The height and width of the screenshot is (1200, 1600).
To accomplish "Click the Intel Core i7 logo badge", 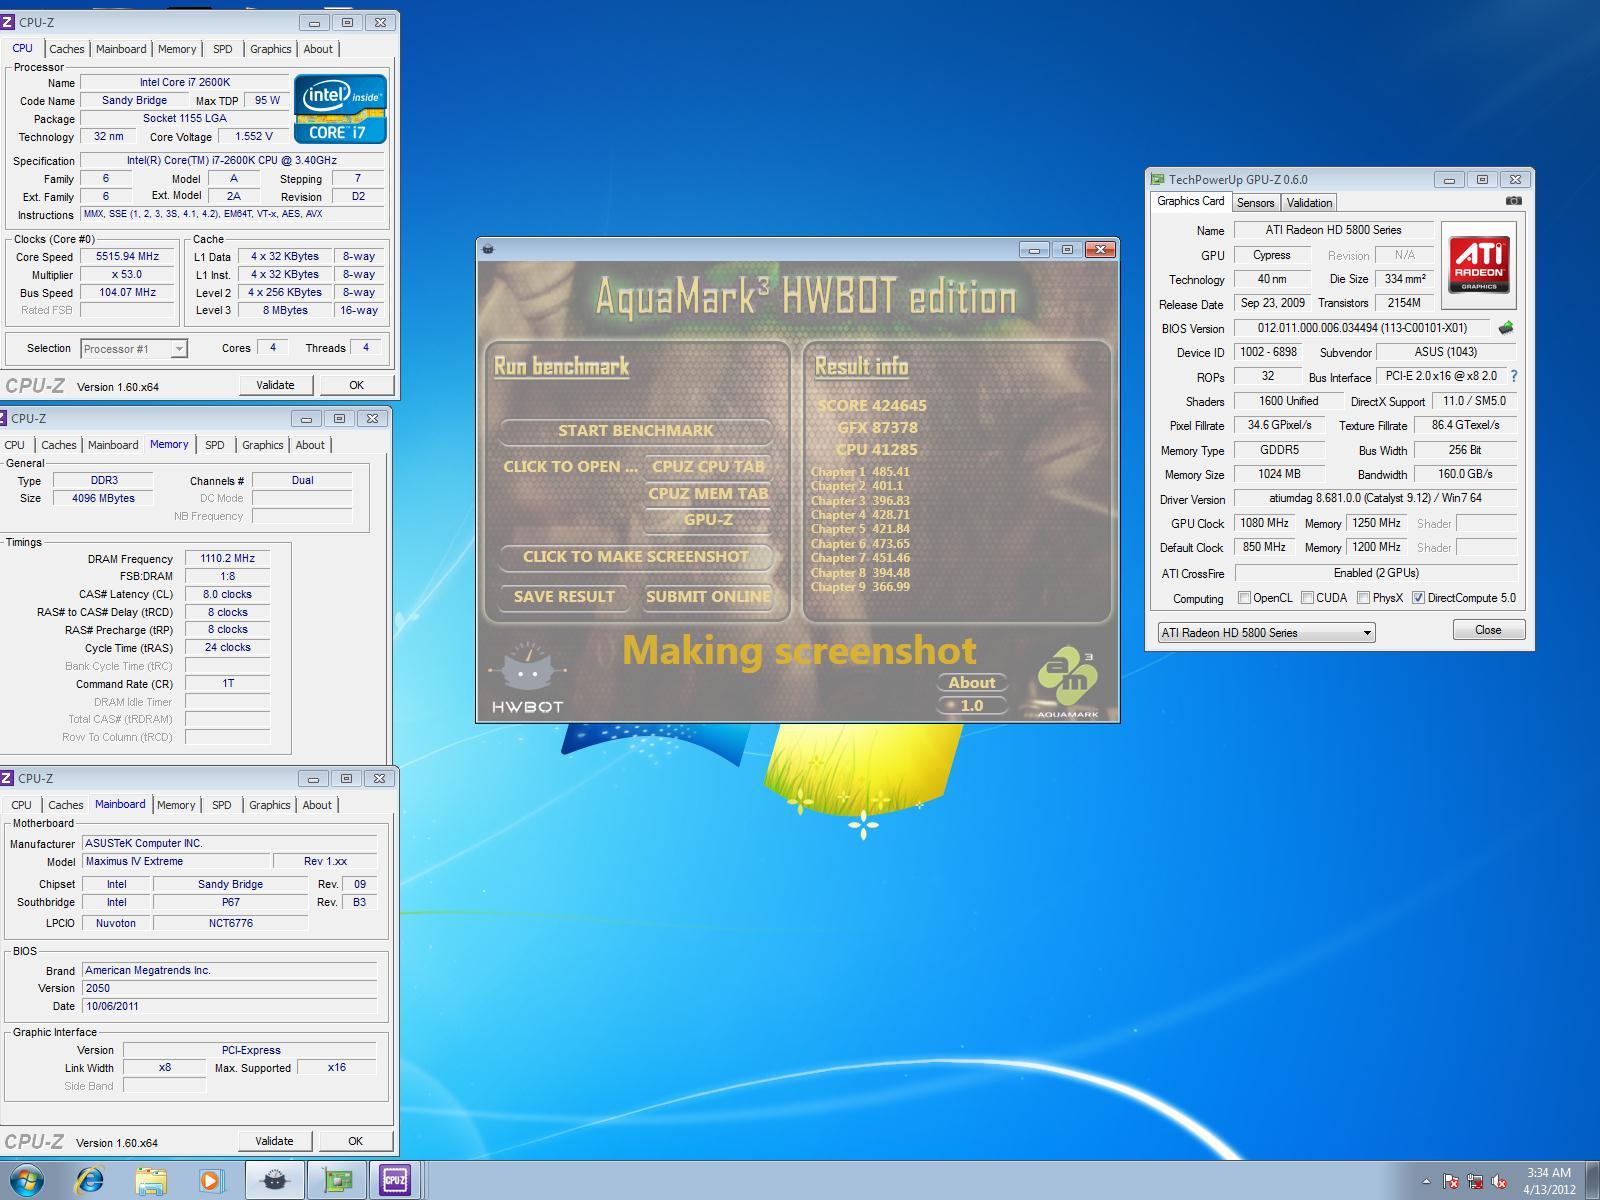I will coord(340,109).
